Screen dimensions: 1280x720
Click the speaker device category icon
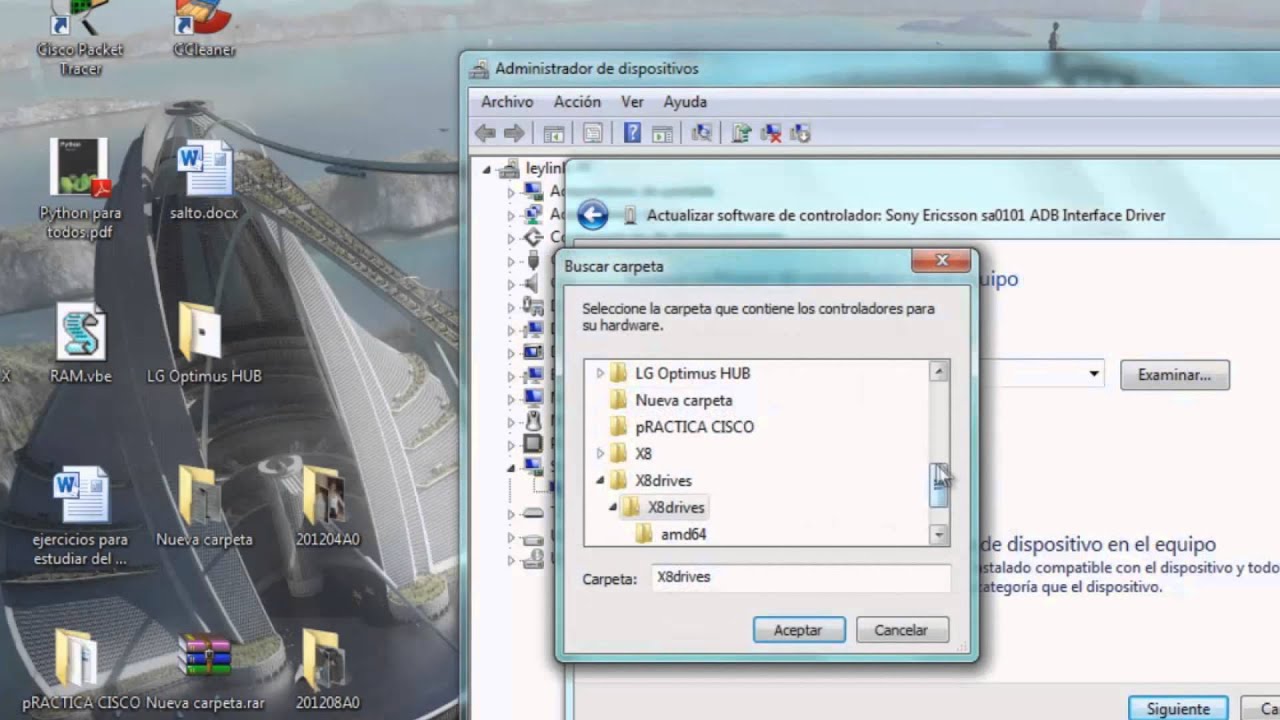coord(533,284)
